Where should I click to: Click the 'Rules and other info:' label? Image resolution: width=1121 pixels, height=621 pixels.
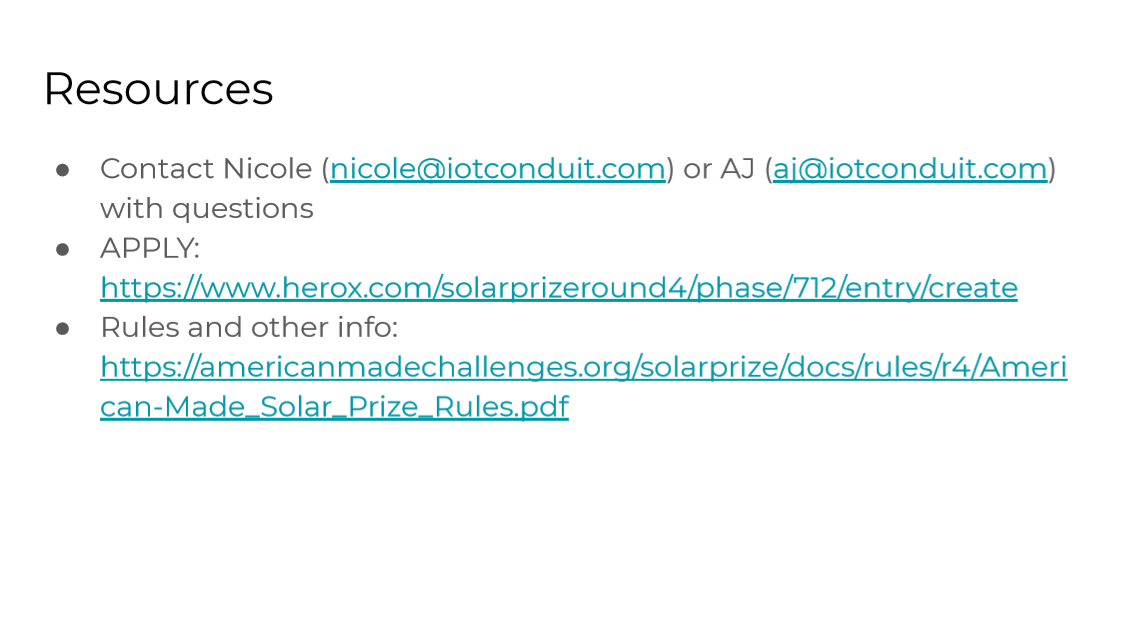249,327
